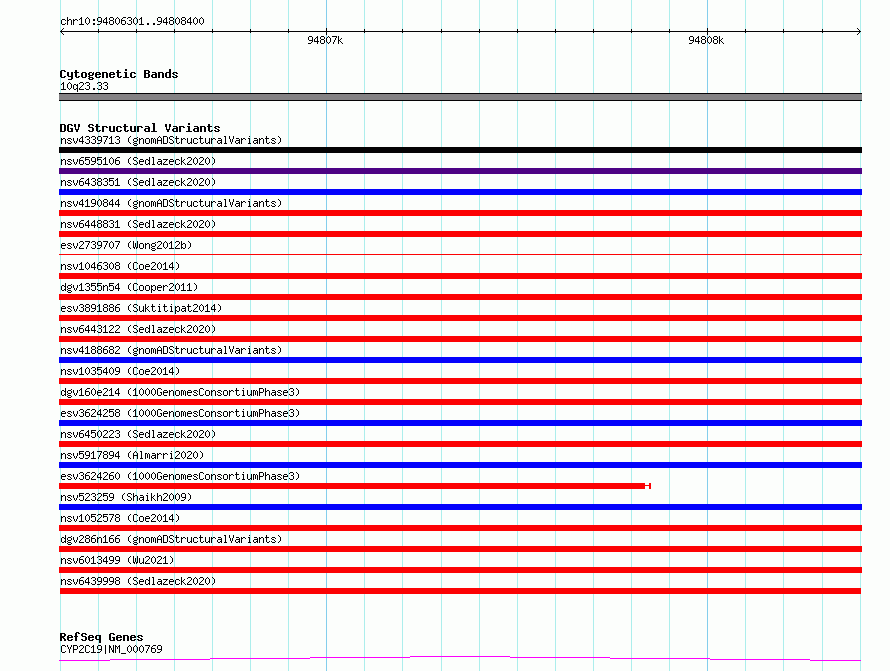The image size is (890, 671).
Task: Click the red bar for nsv6013499
Action: (460, 570)
